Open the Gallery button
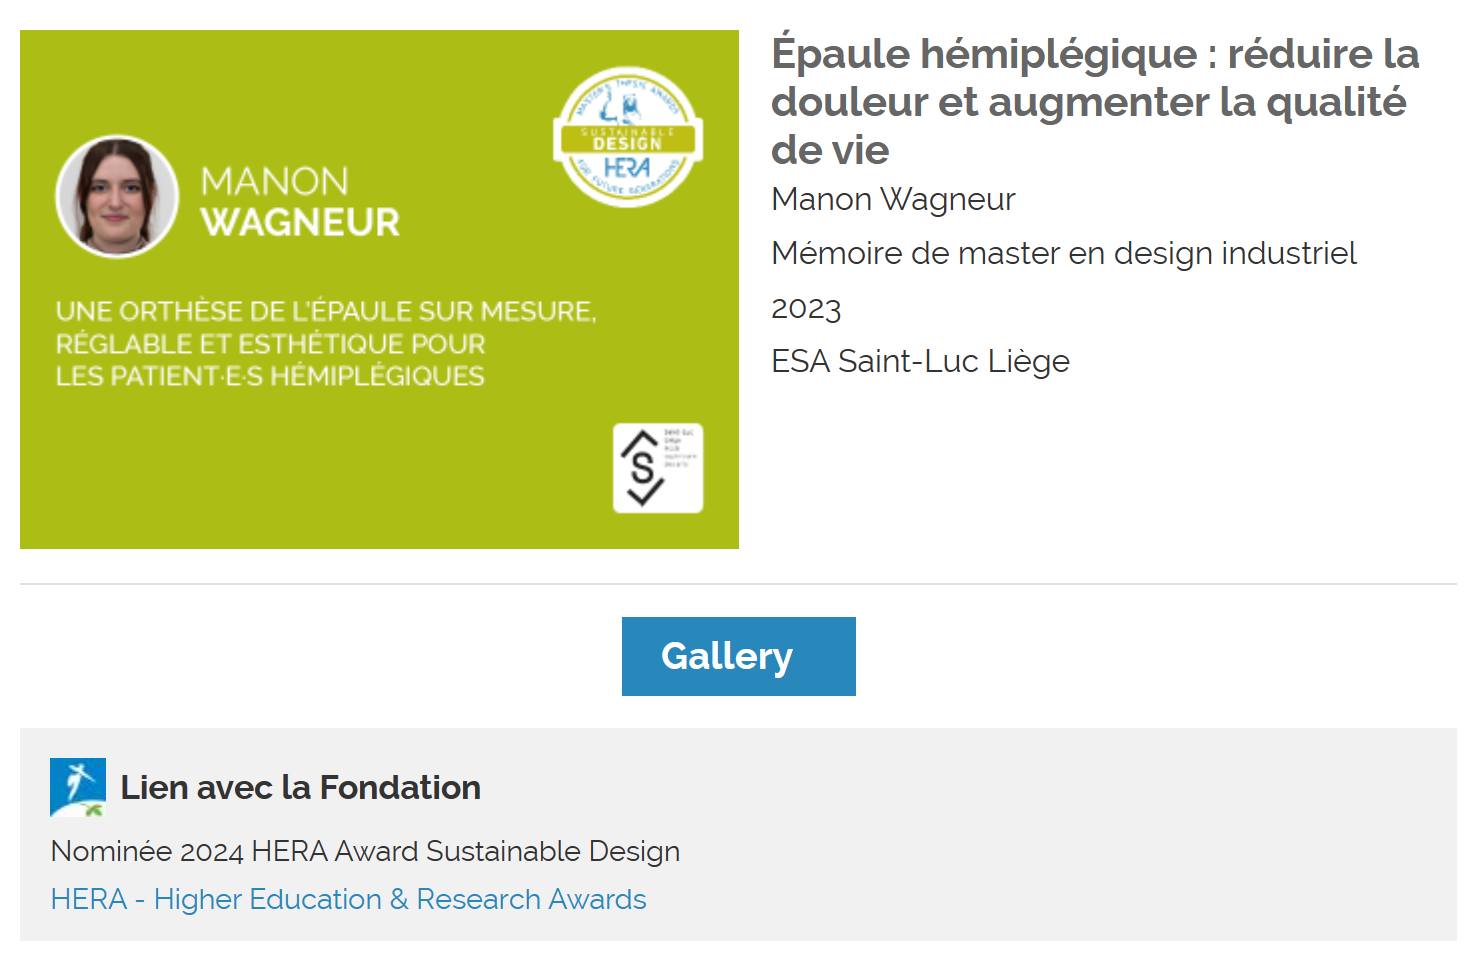 [x=738, y=656]
